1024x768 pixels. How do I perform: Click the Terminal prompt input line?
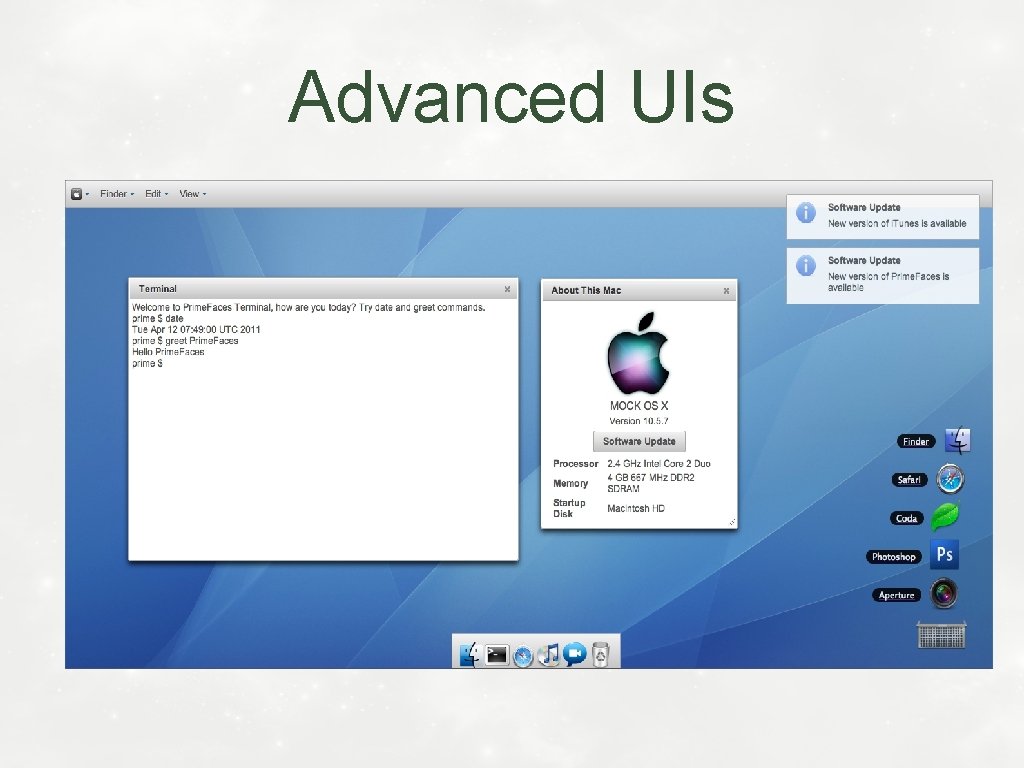[147, 363]
